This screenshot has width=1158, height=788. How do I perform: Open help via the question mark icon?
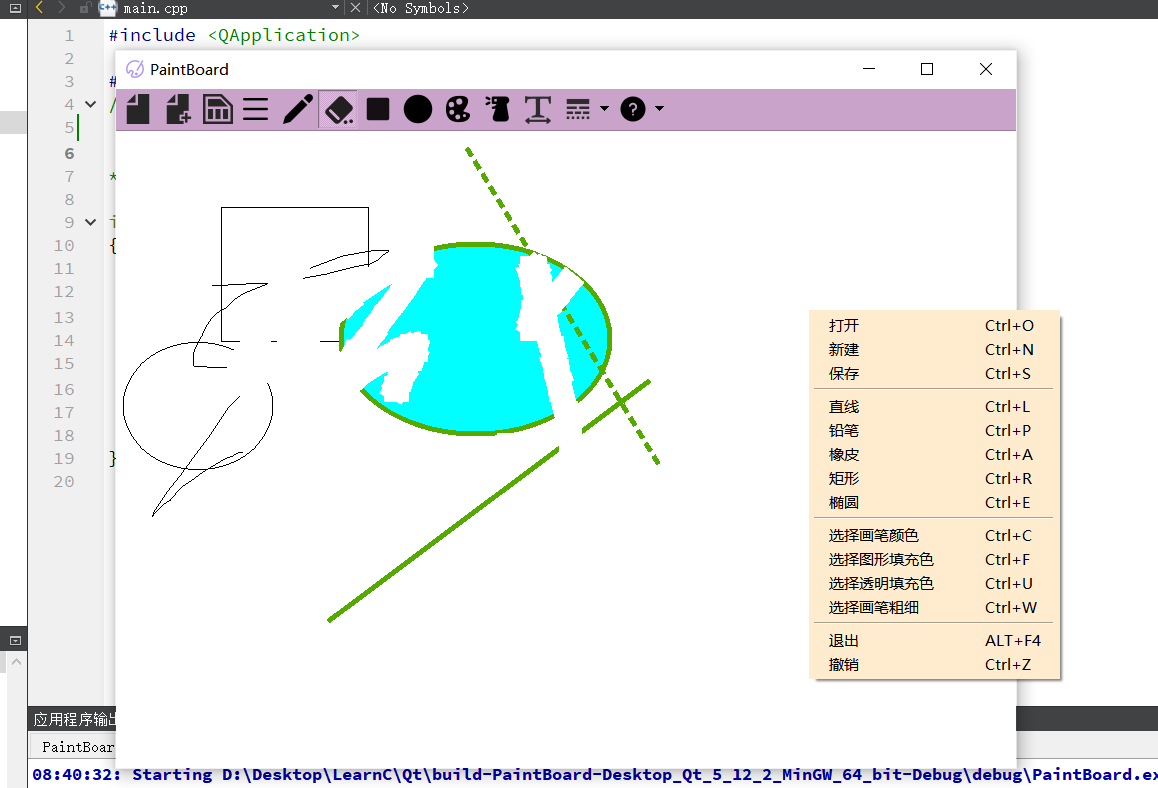pos(631,109)
